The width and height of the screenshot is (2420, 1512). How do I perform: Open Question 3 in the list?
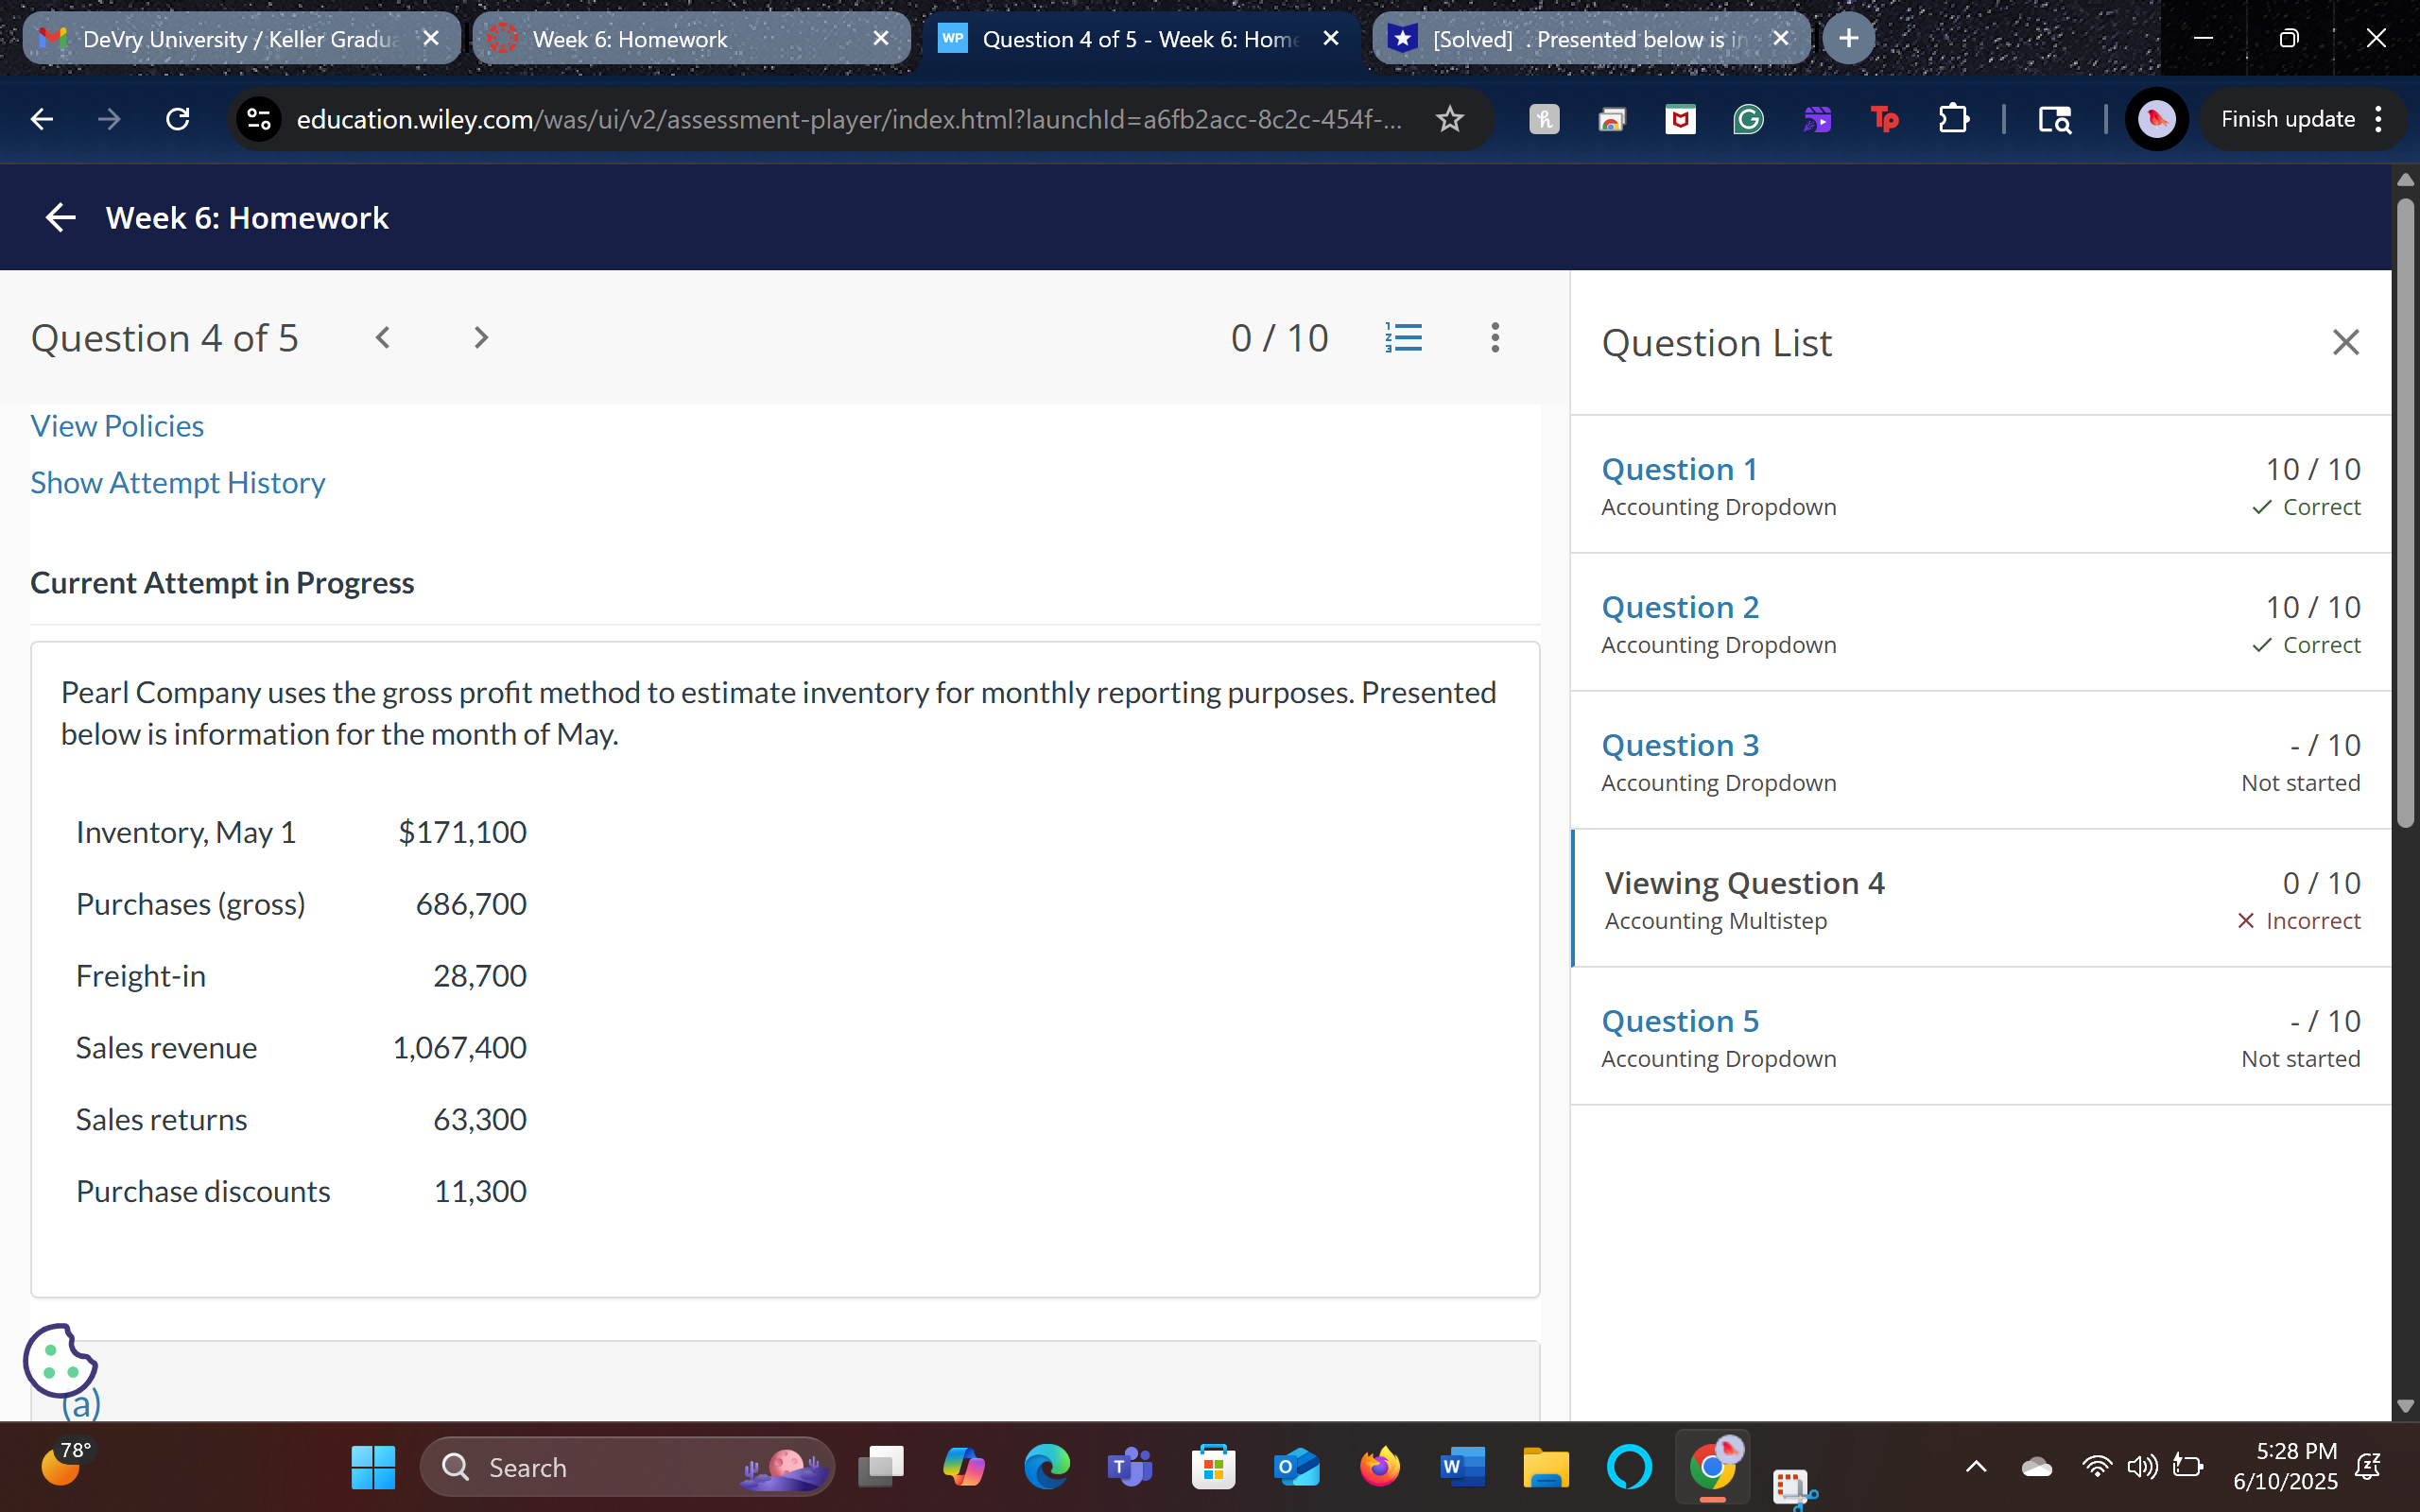point(1680,745)
